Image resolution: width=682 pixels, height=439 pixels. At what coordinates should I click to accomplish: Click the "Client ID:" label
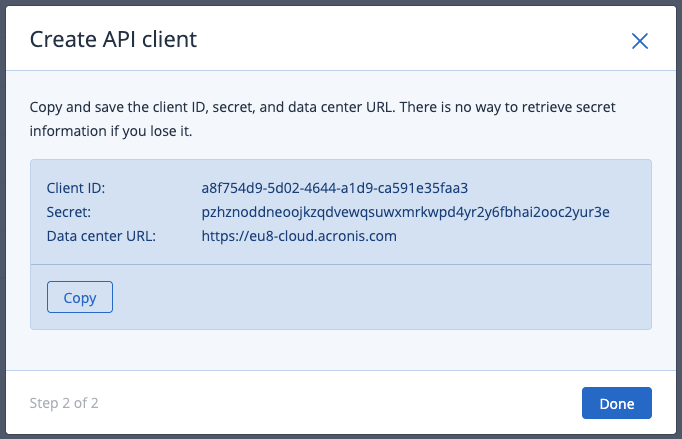click(76, 188)
